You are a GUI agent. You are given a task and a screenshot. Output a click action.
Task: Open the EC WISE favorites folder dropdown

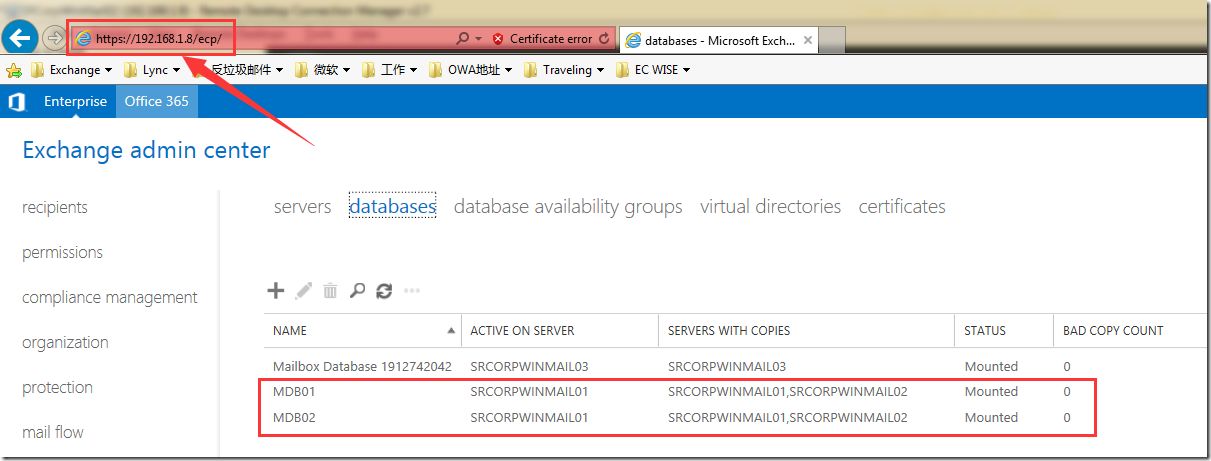pos(653,70)
